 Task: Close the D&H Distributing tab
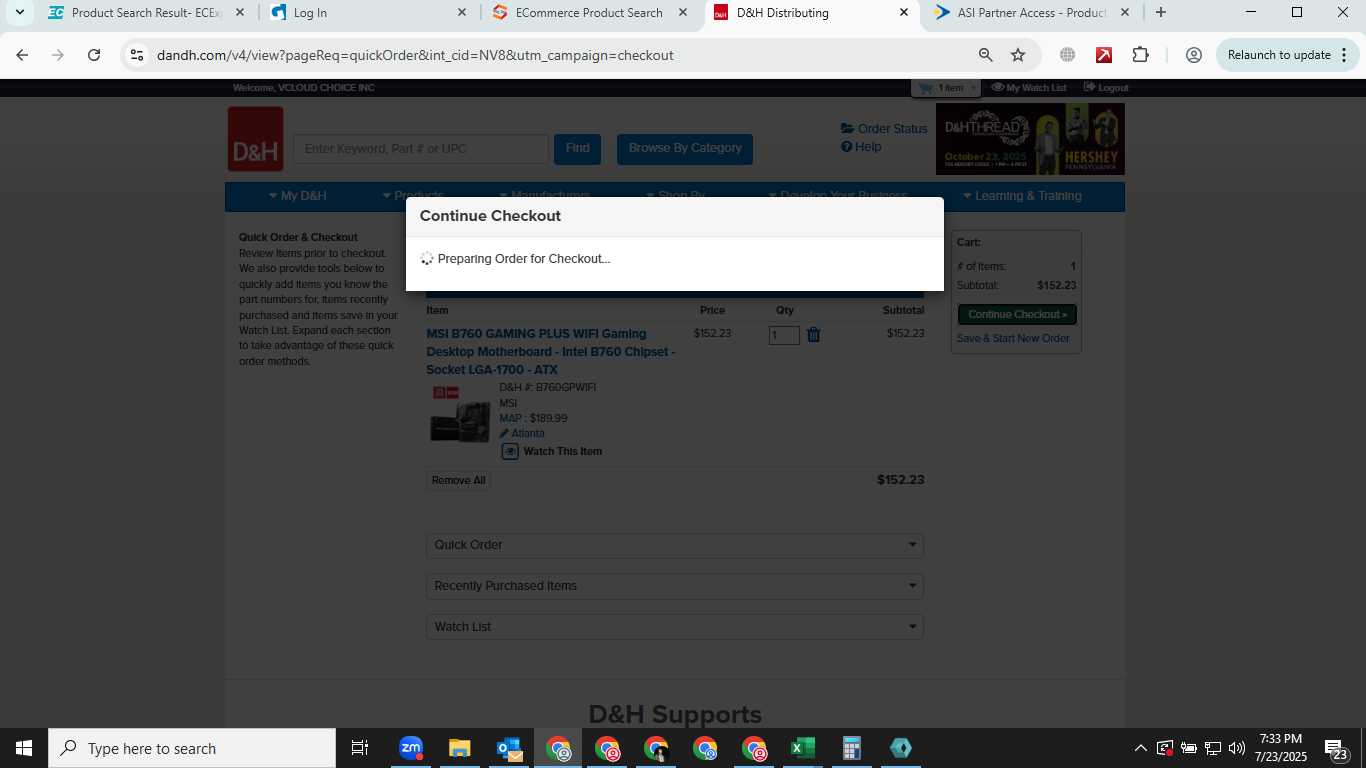pos(904,13)
